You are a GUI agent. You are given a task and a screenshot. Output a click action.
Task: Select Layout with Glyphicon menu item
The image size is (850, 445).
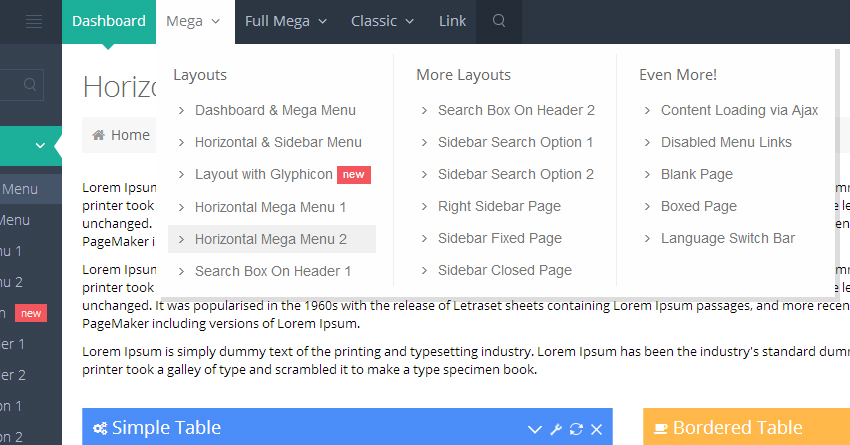click(264, 174)
